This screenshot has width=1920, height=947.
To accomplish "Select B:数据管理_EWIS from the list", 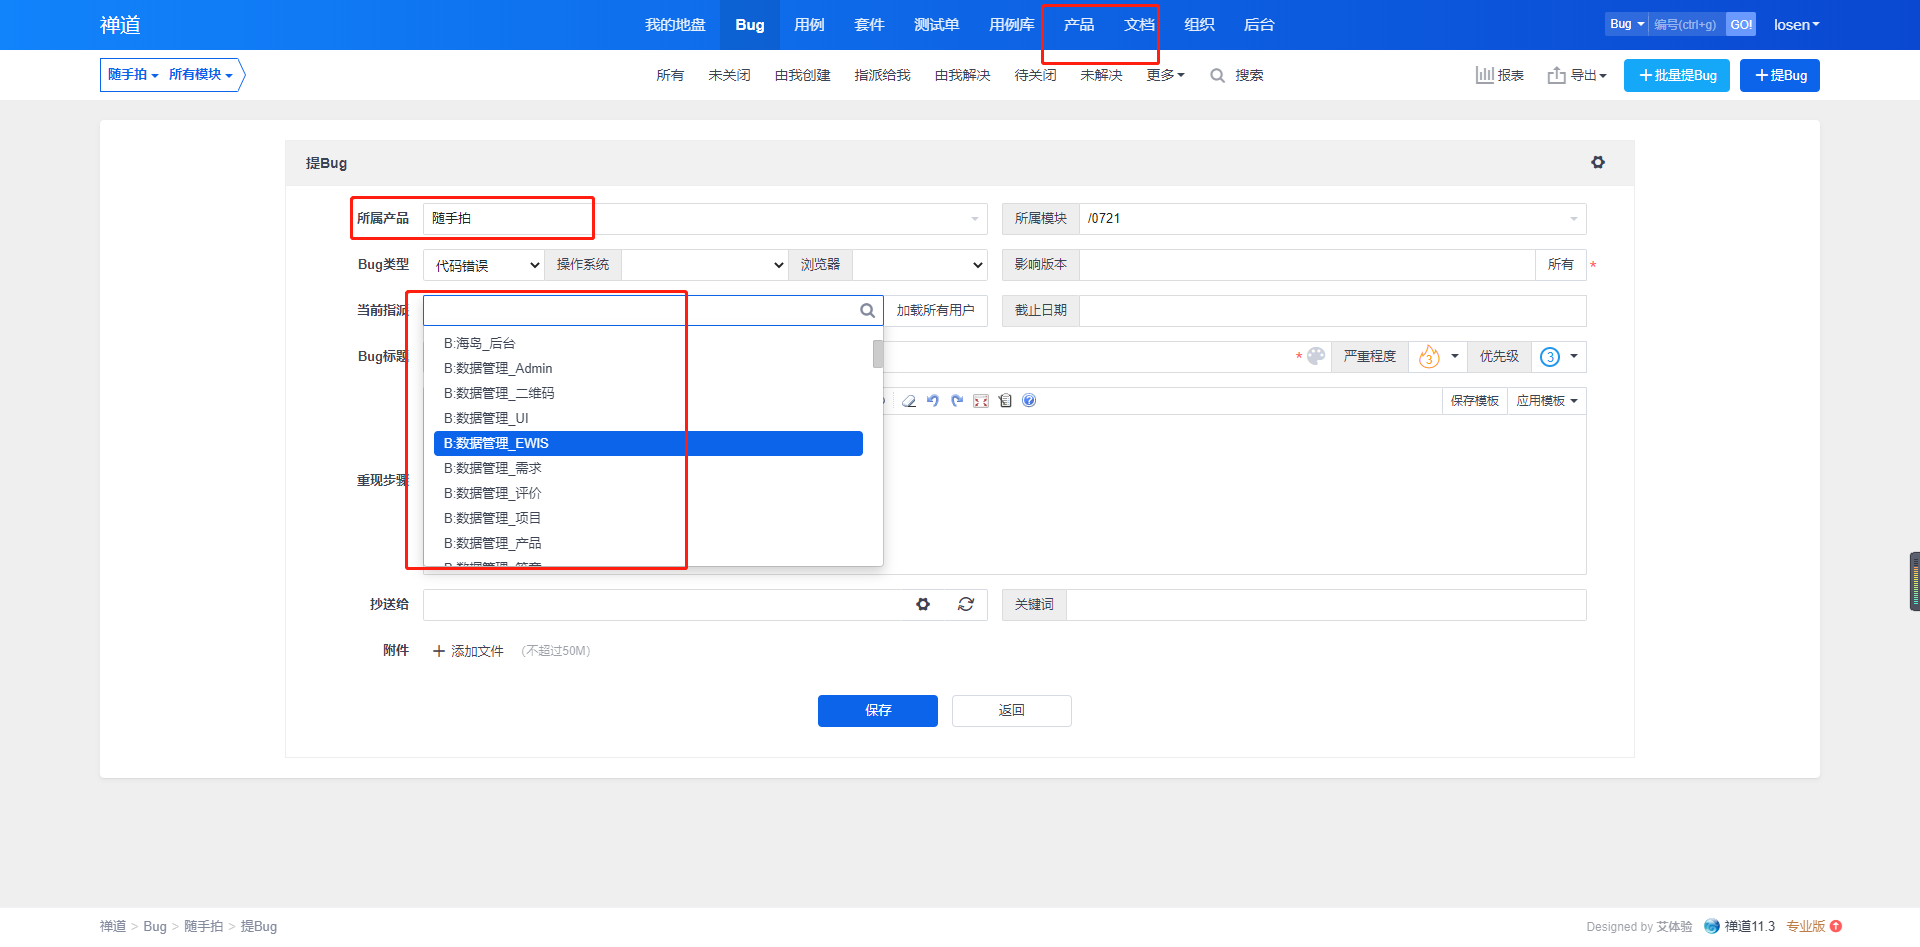I will point(648,443).
